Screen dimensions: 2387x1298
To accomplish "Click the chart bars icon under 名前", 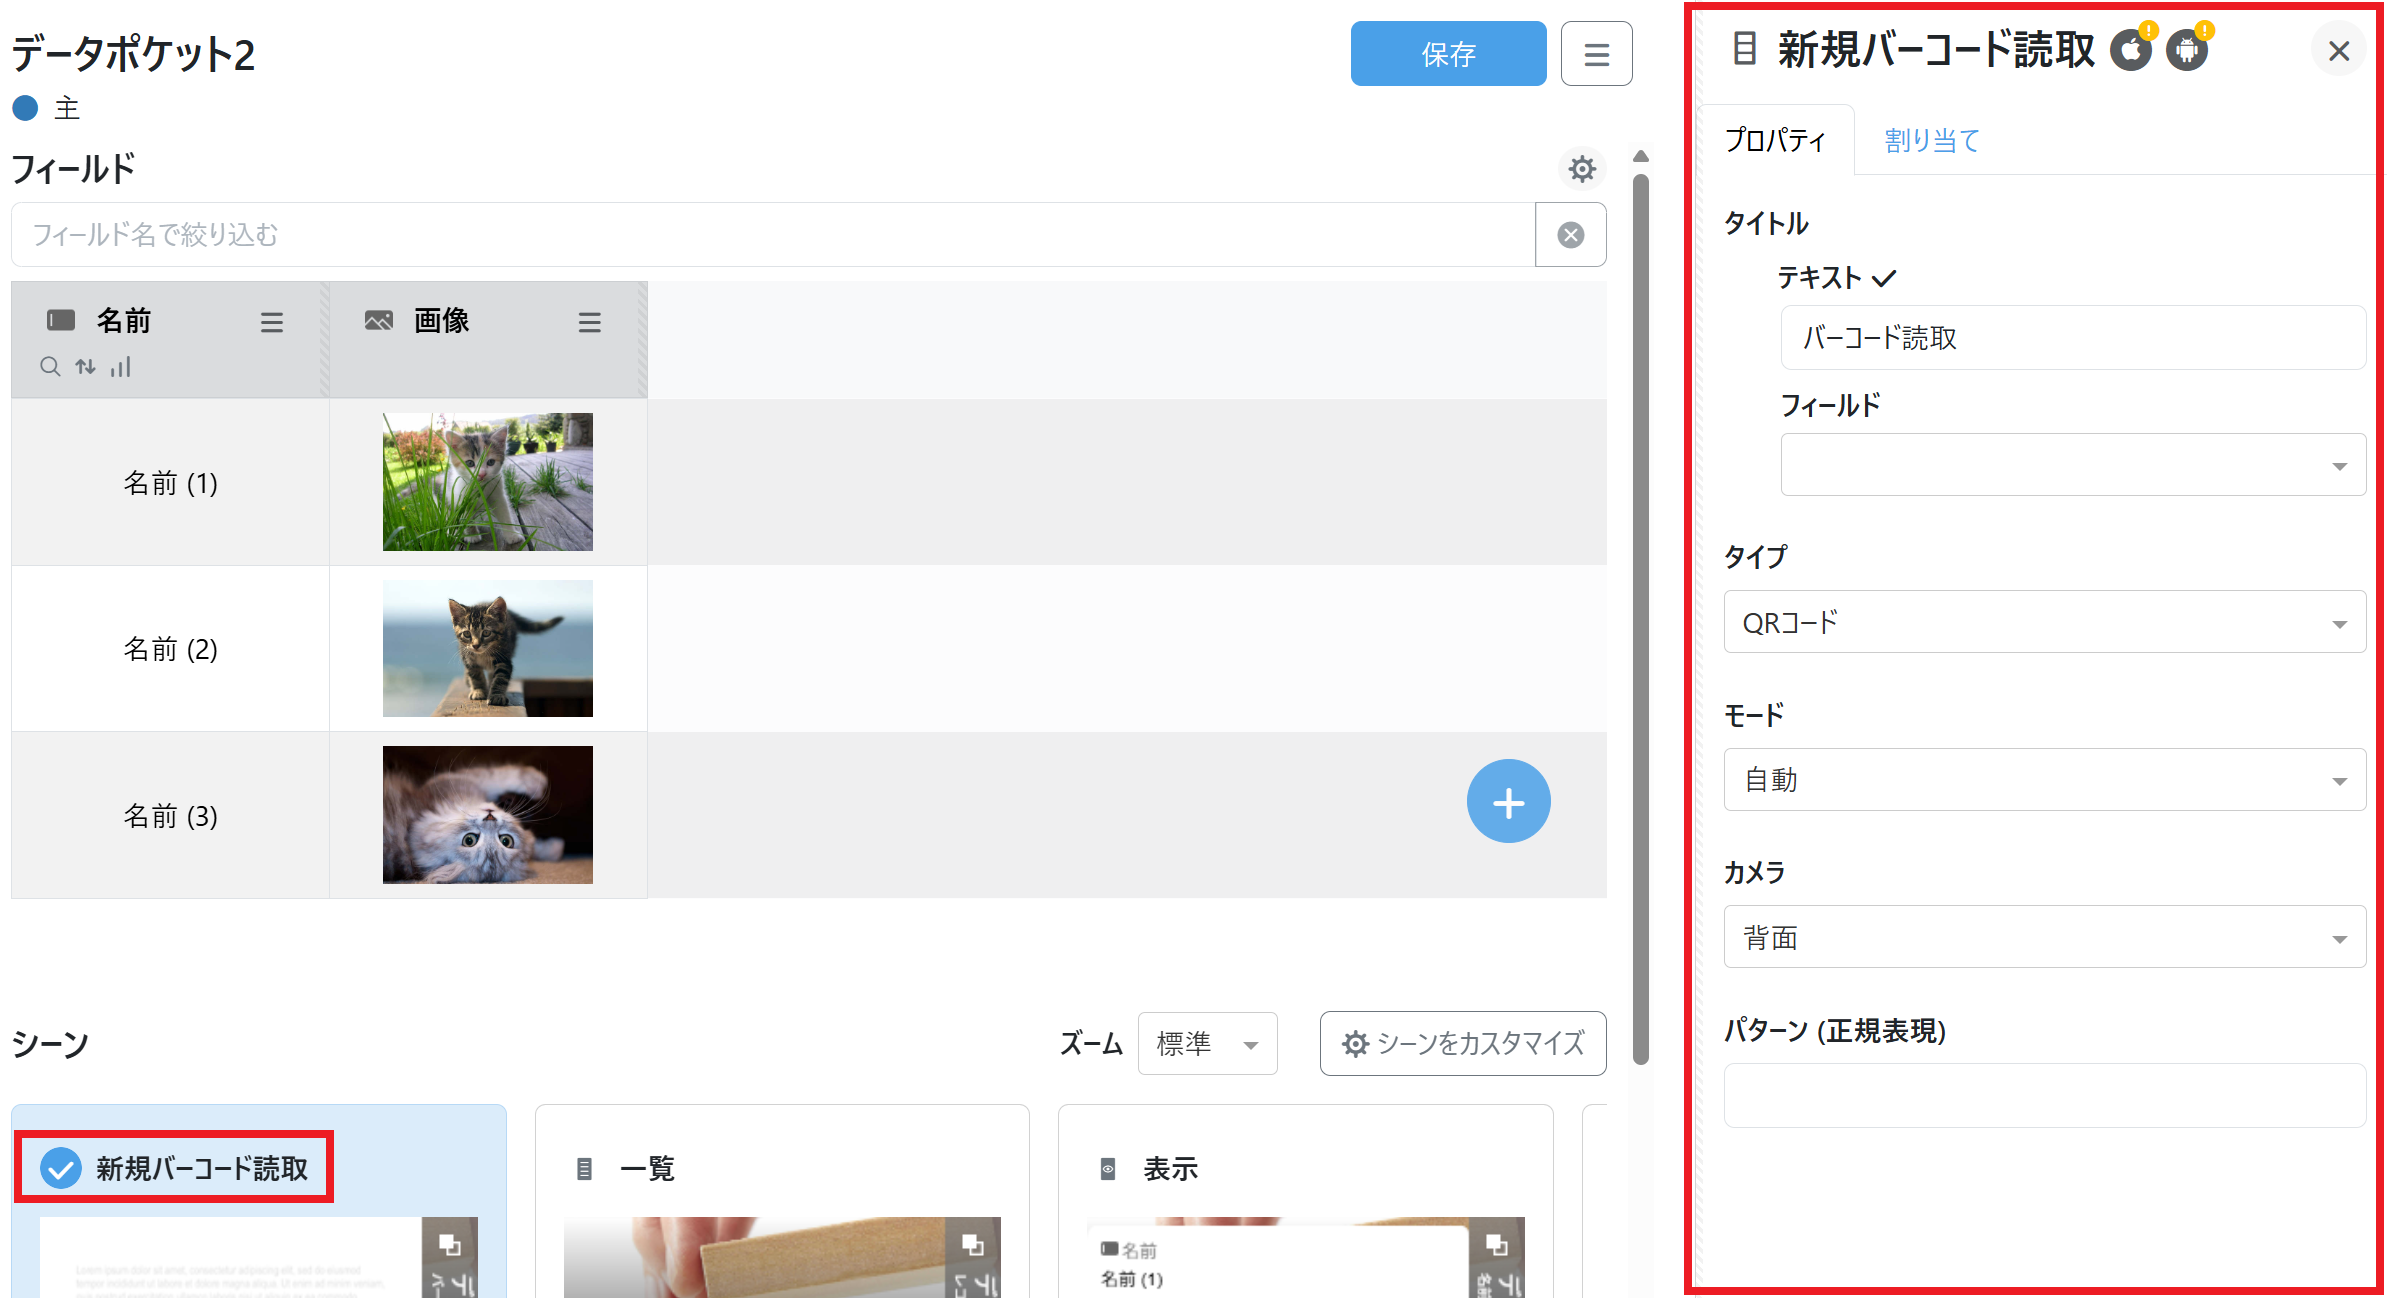I will point(121,367).
